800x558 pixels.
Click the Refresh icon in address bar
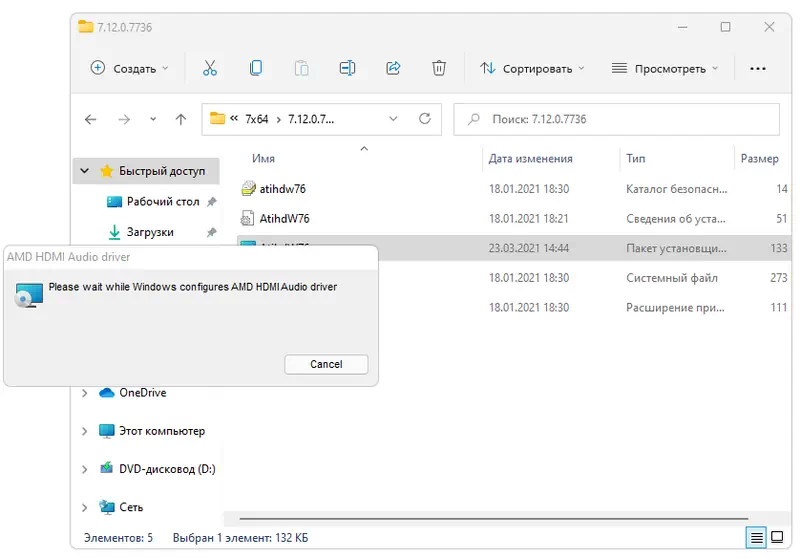(x=425, y=119)
